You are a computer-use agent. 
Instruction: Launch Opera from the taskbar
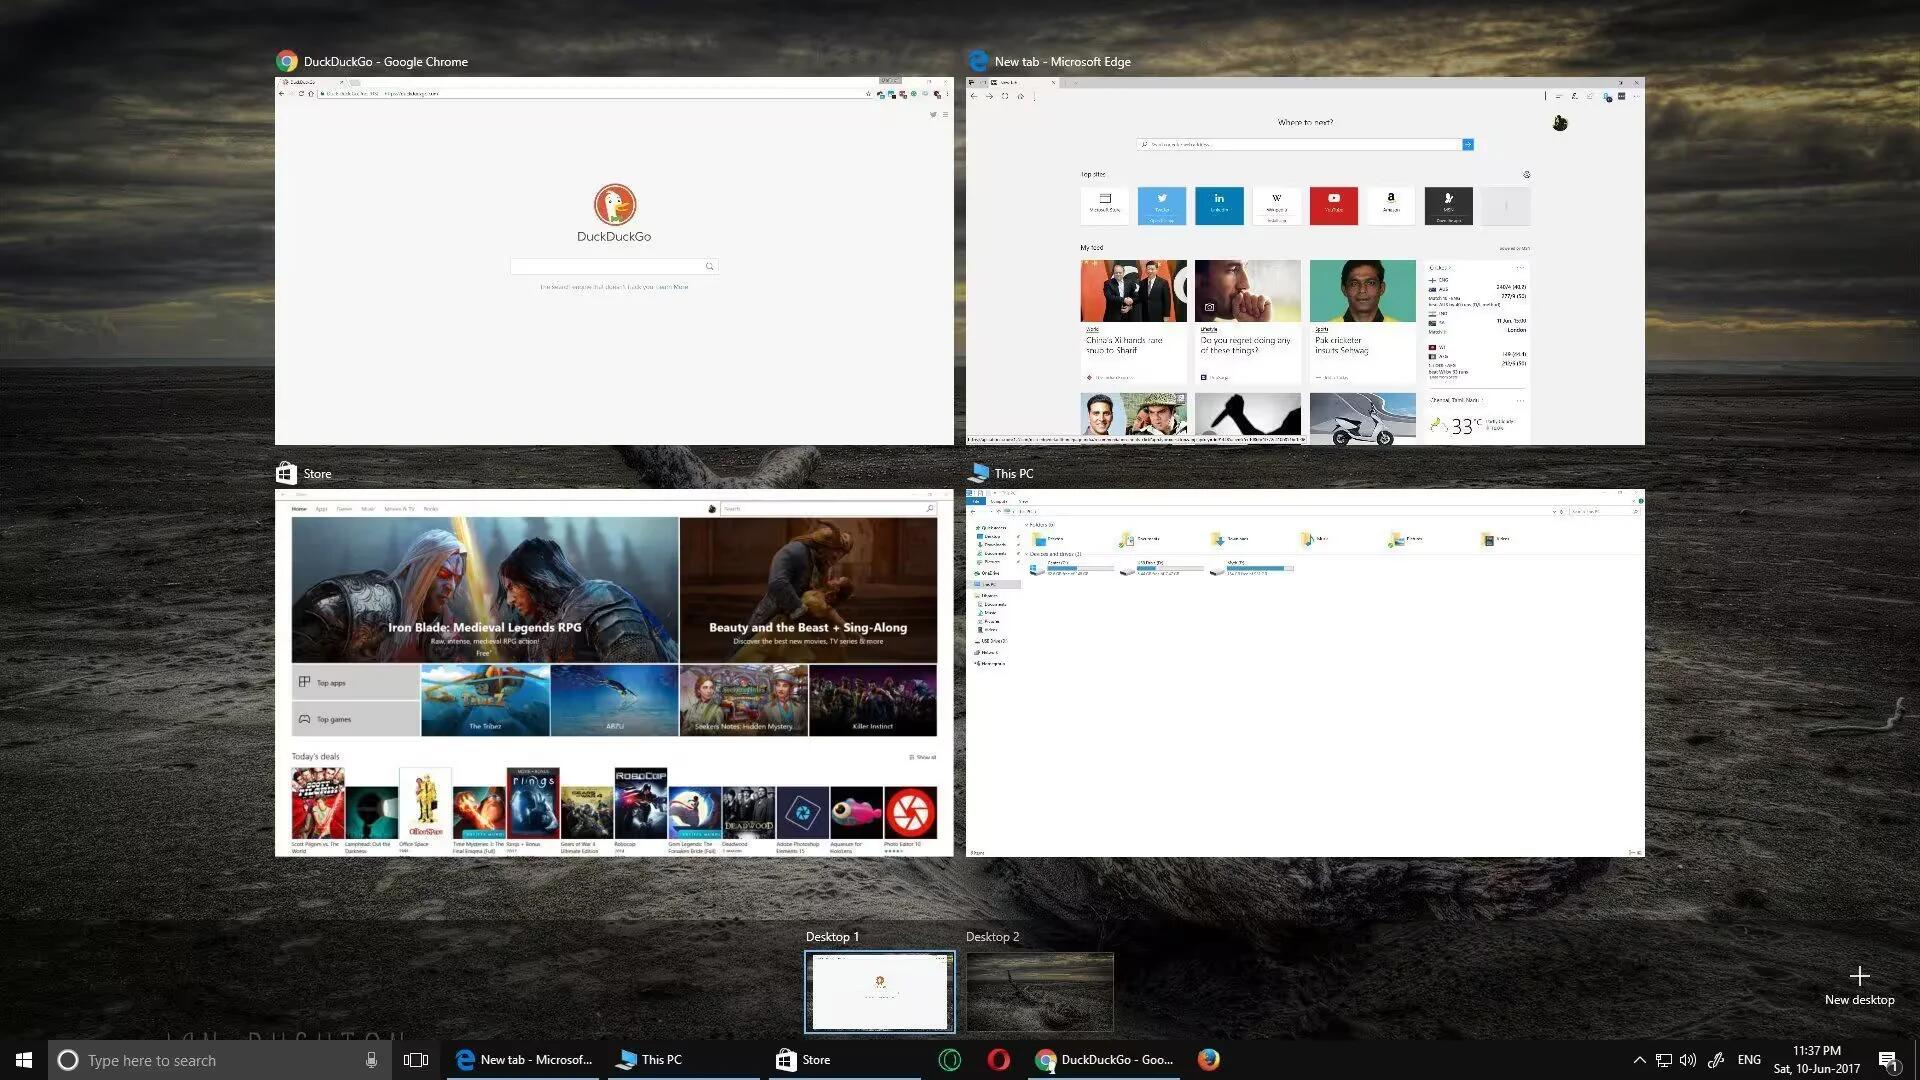point(998,1060)
